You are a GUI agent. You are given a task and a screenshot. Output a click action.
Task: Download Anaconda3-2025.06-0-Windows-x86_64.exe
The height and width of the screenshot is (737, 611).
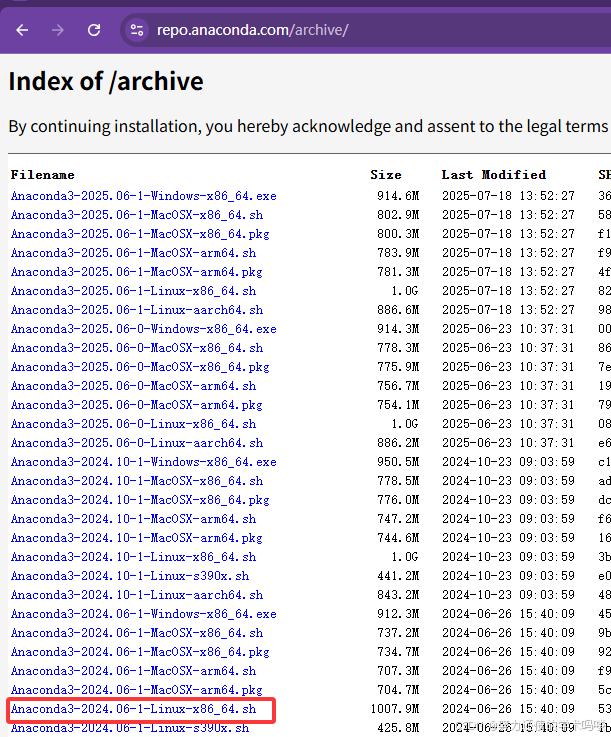[x=143, y=329]
